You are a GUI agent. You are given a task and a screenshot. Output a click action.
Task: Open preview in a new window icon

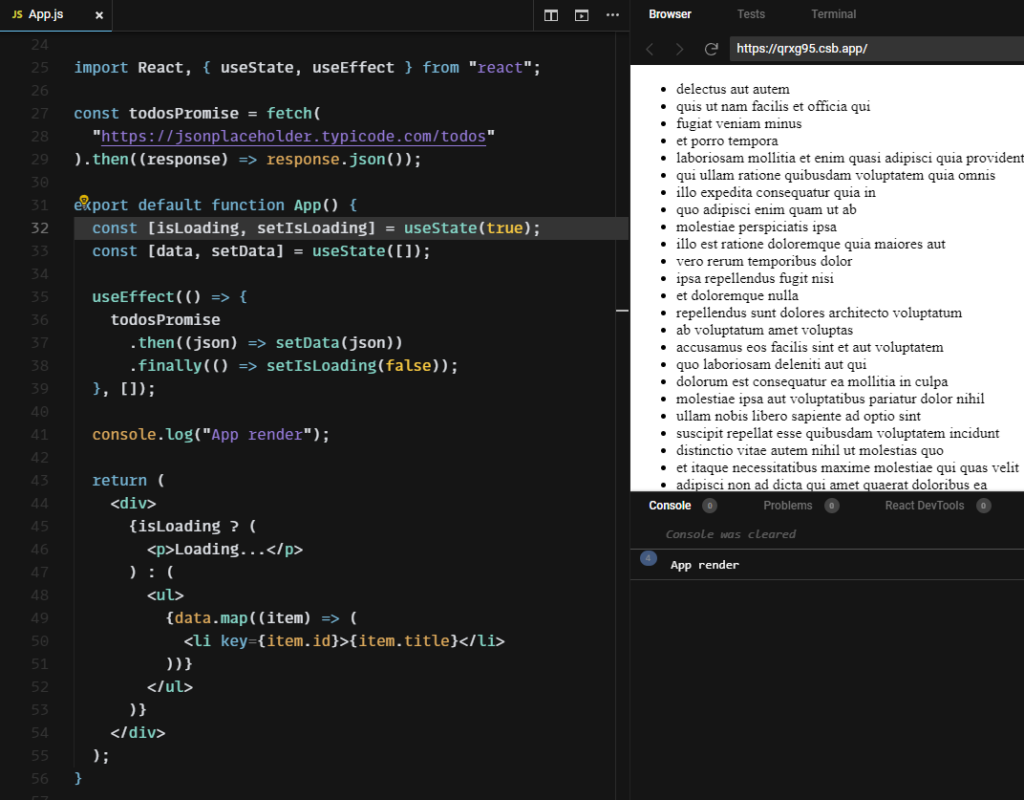tap(582, 15)
